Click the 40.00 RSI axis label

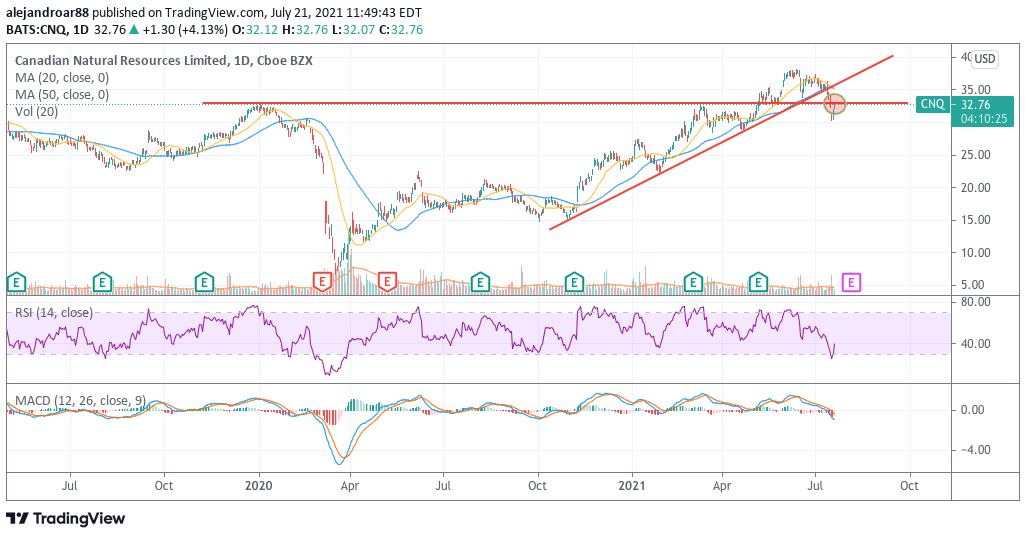tap(974, 343)
